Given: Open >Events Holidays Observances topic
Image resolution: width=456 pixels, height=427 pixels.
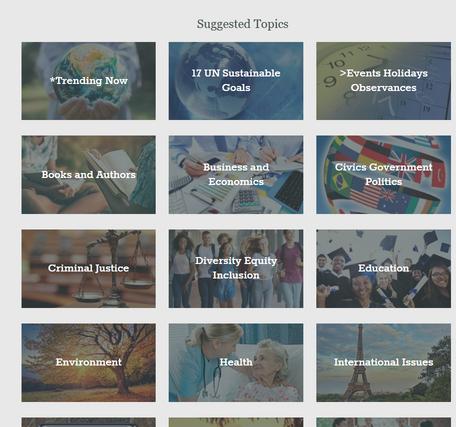Looking at the screenshot, I should tap(383, 81).
